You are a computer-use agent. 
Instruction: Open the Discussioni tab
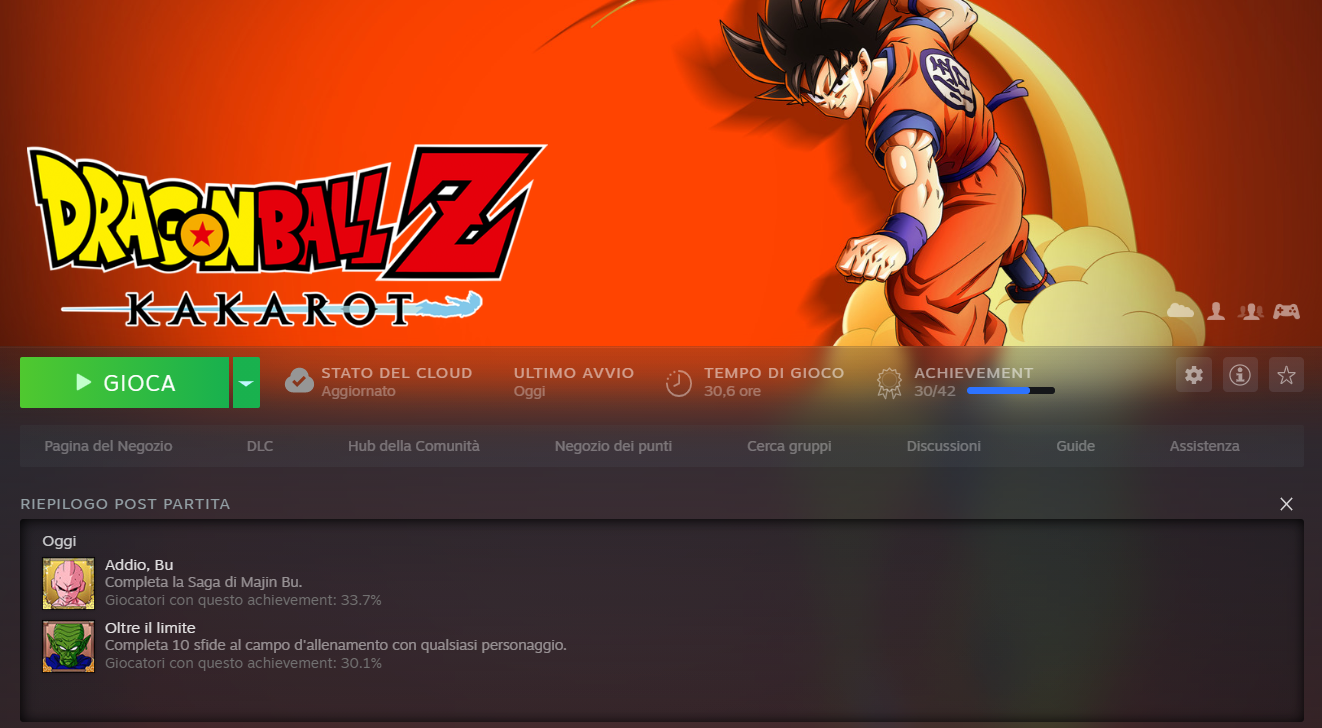944,446
